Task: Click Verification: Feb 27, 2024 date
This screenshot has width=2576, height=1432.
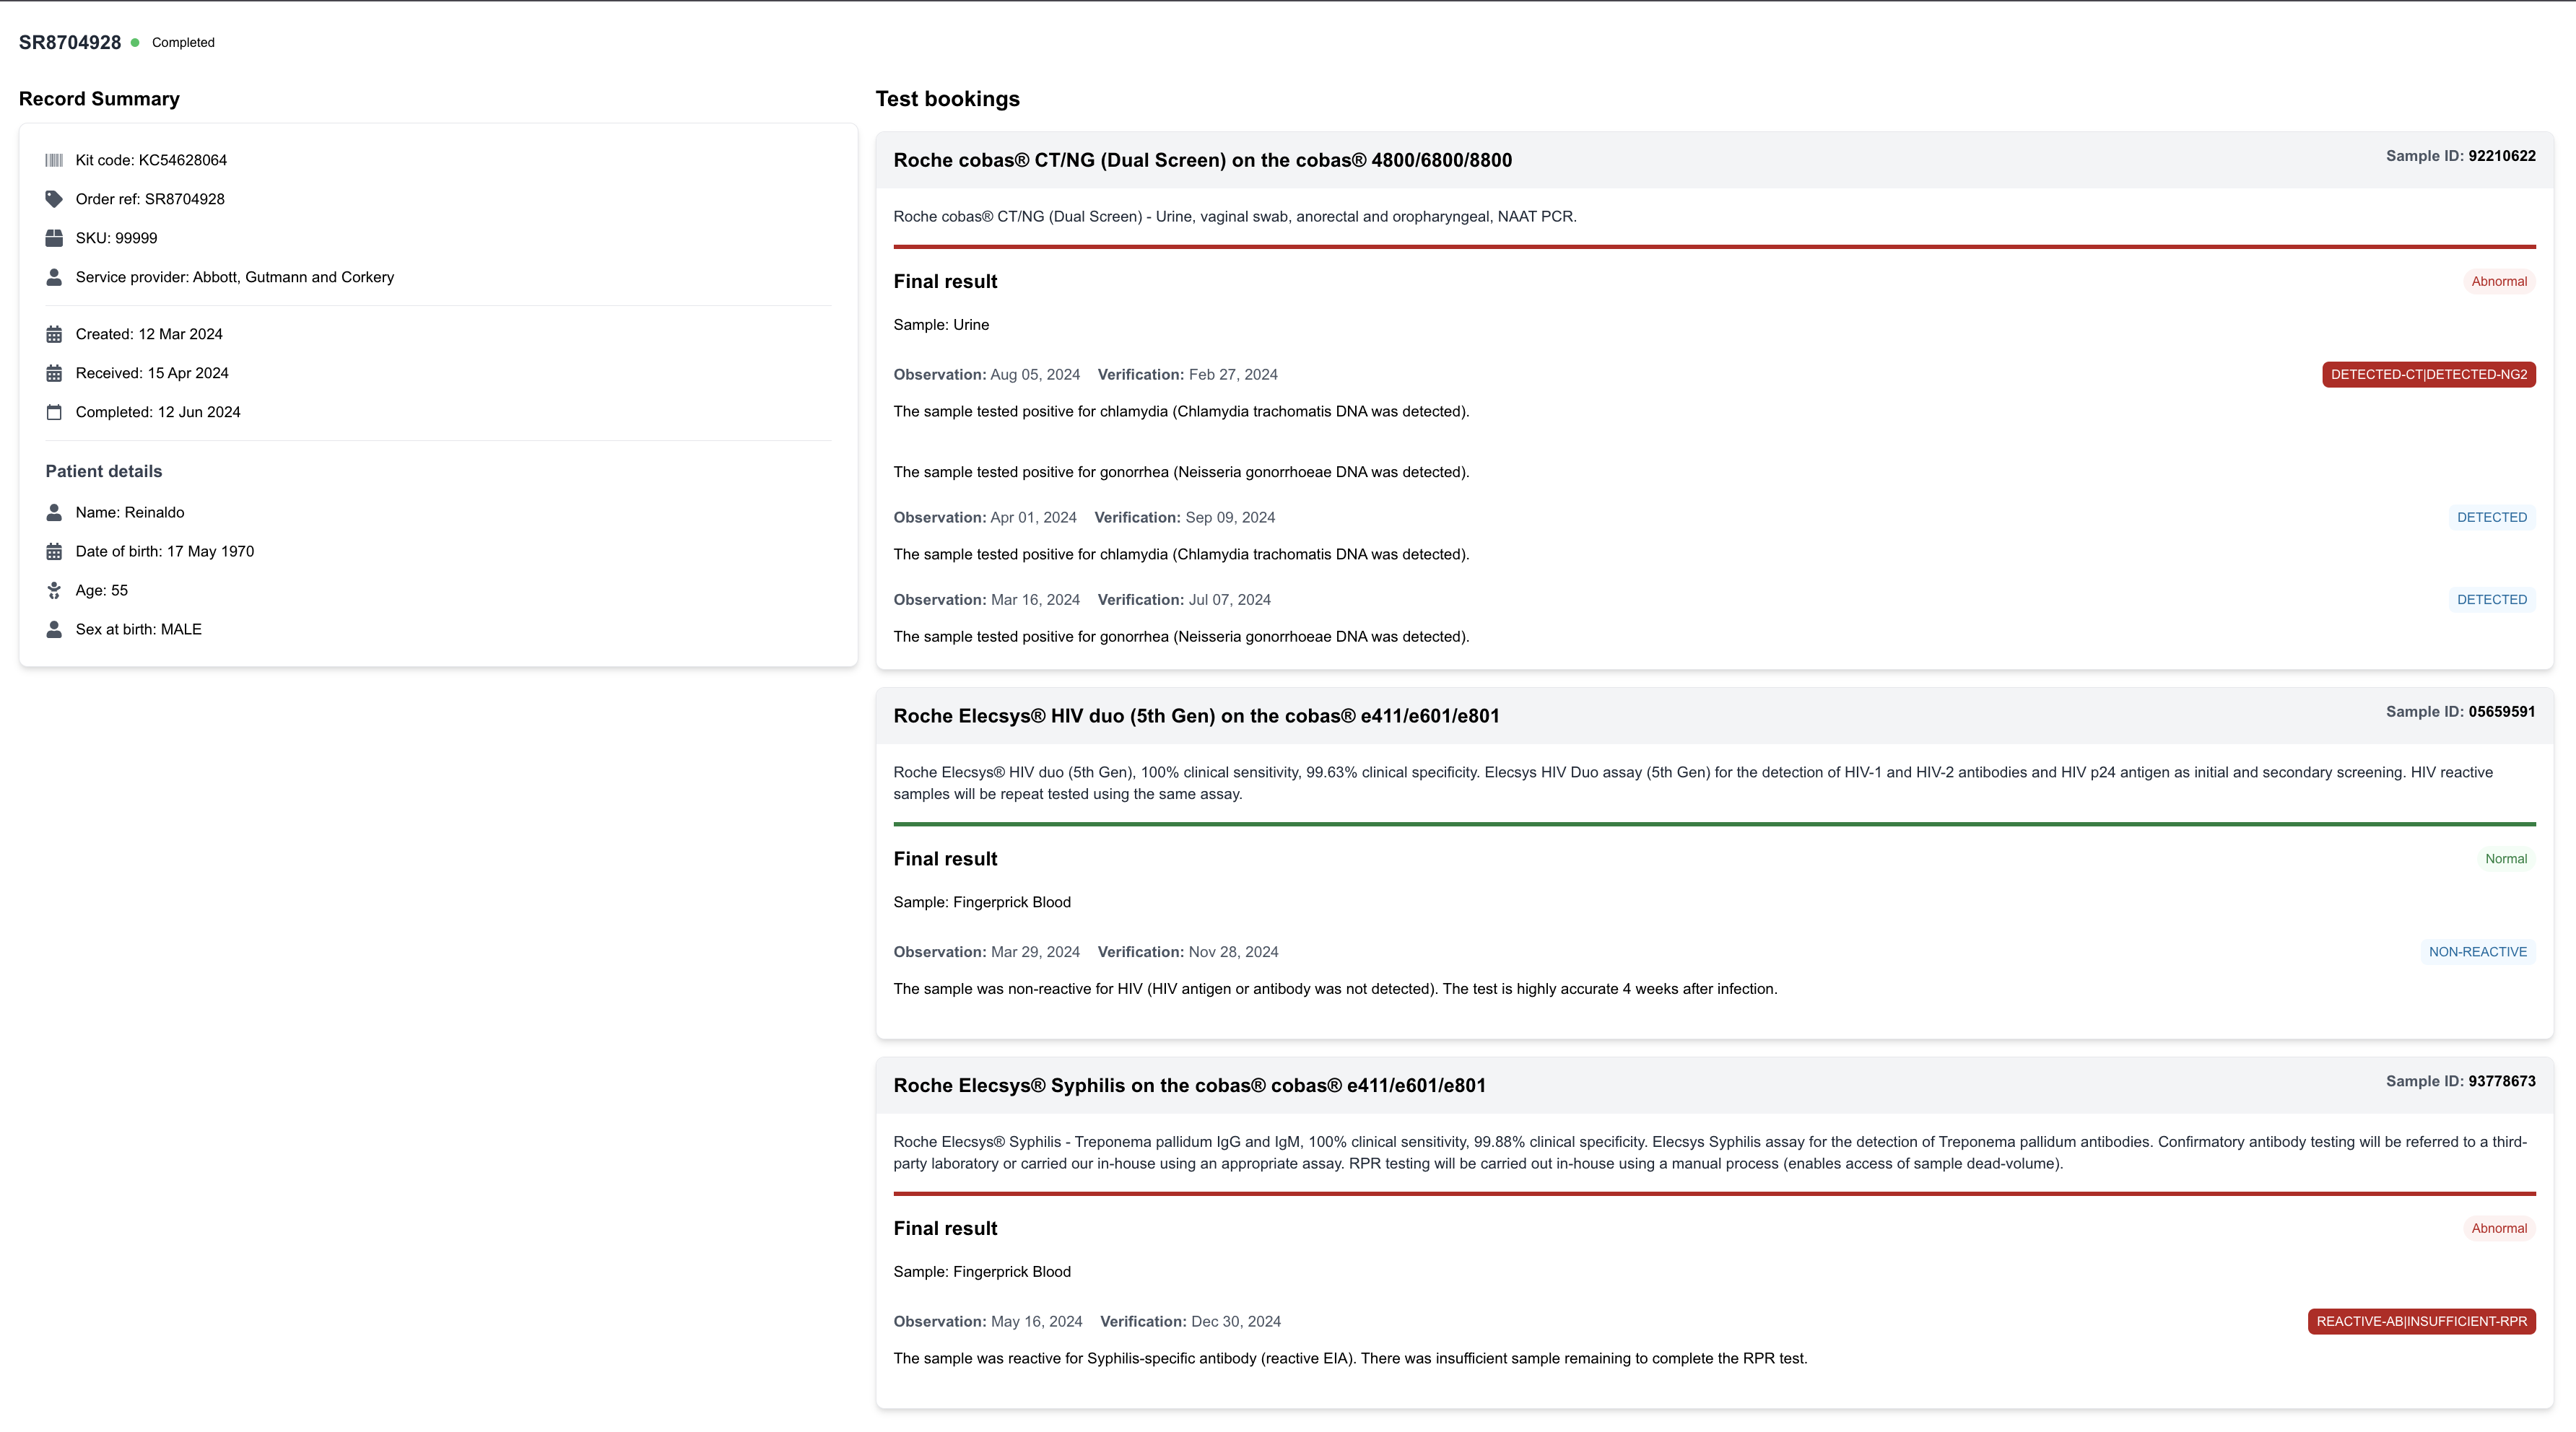Action: 1188,374
